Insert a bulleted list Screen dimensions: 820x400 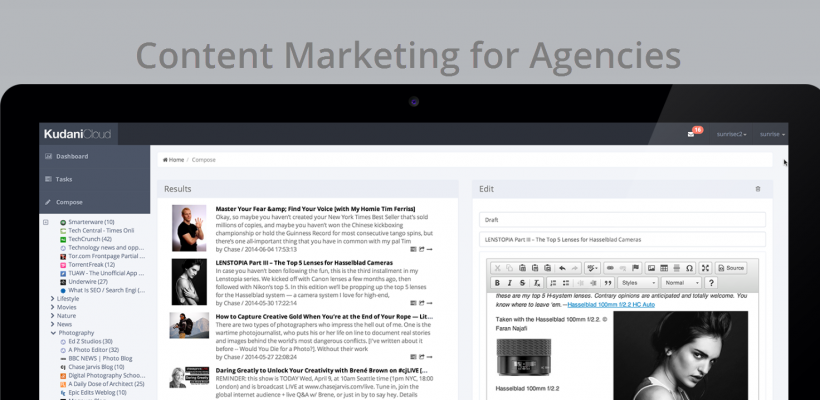[x=566, y=283]
